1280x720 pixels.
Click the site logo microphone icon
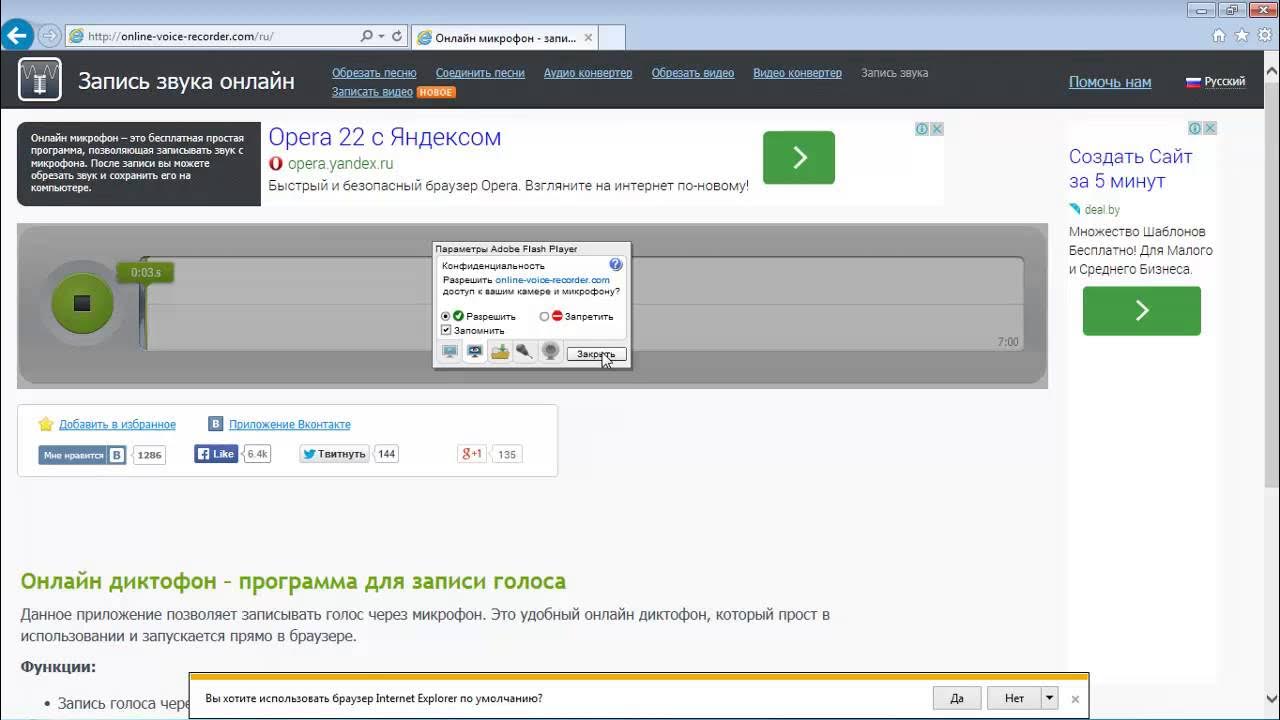[40, 80]
